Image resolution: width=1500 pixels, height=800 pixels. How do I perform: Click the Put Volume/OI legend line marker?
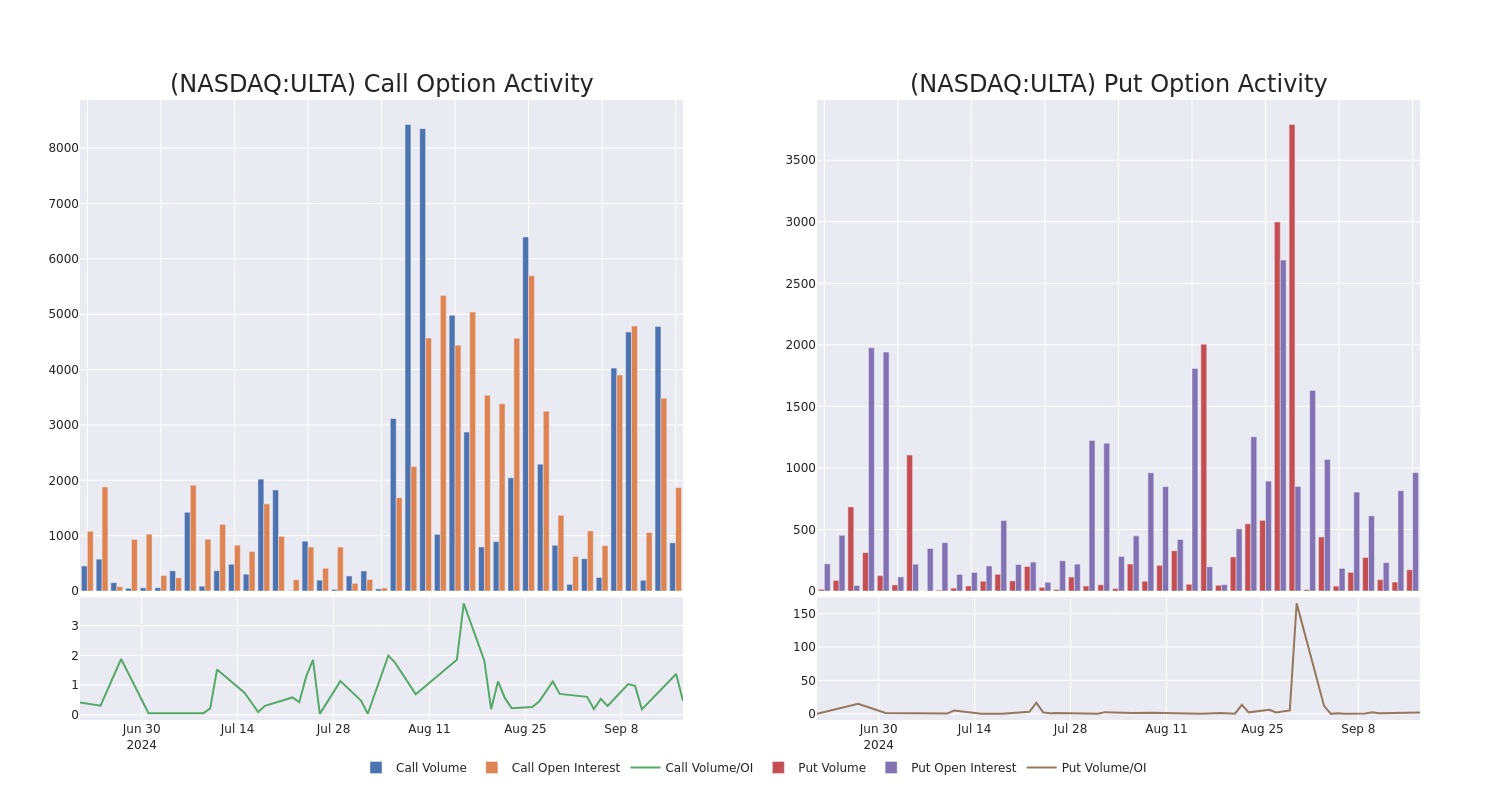point(1041,768)
